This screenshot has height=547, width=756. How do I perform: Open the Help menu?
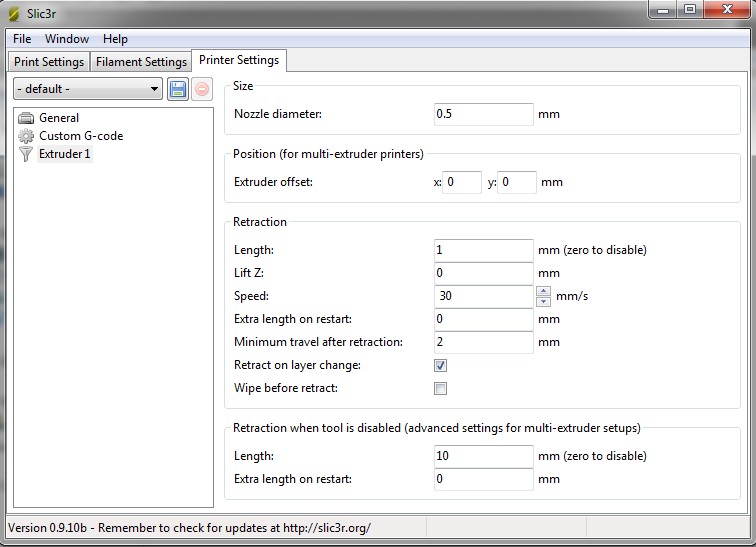115,39
